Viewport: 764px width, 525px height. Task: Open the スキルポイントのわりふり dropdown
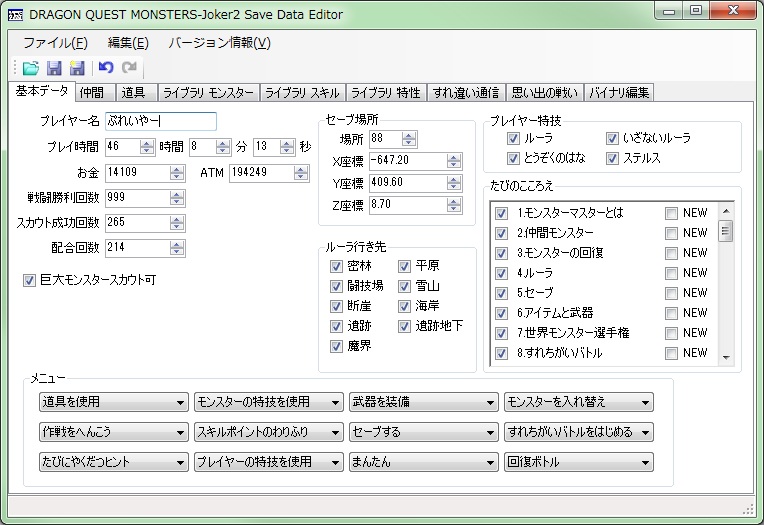[268, 432]
